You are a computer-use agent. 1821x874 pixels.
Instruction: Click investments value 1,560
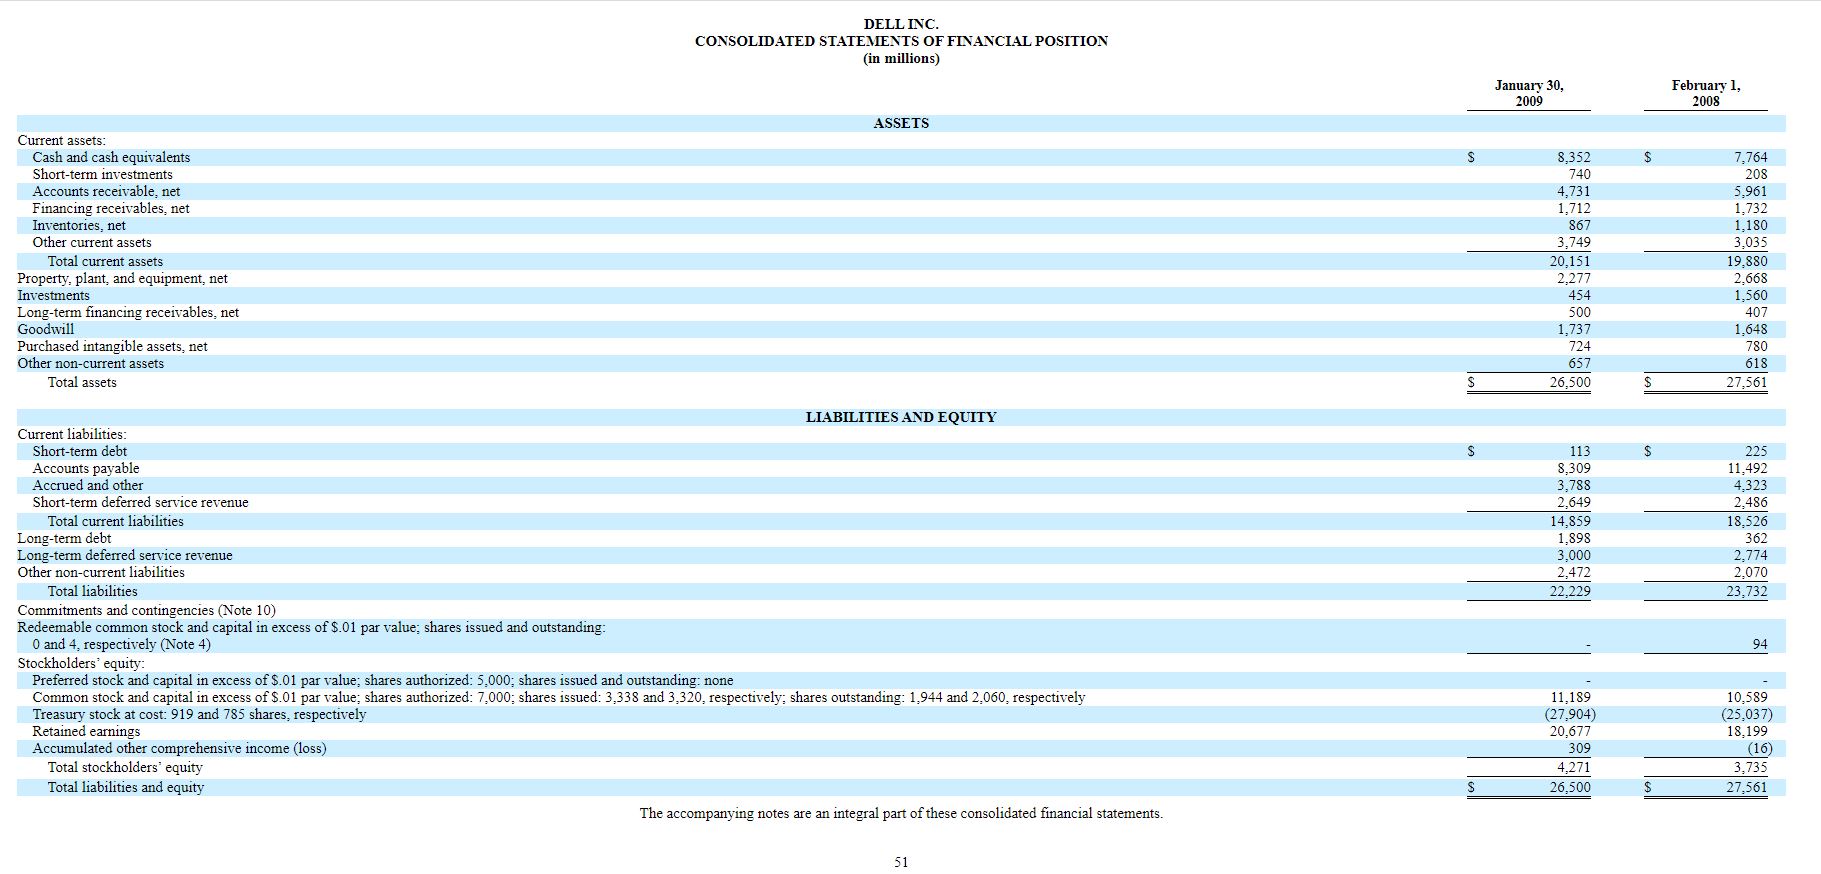(1750, 295)
